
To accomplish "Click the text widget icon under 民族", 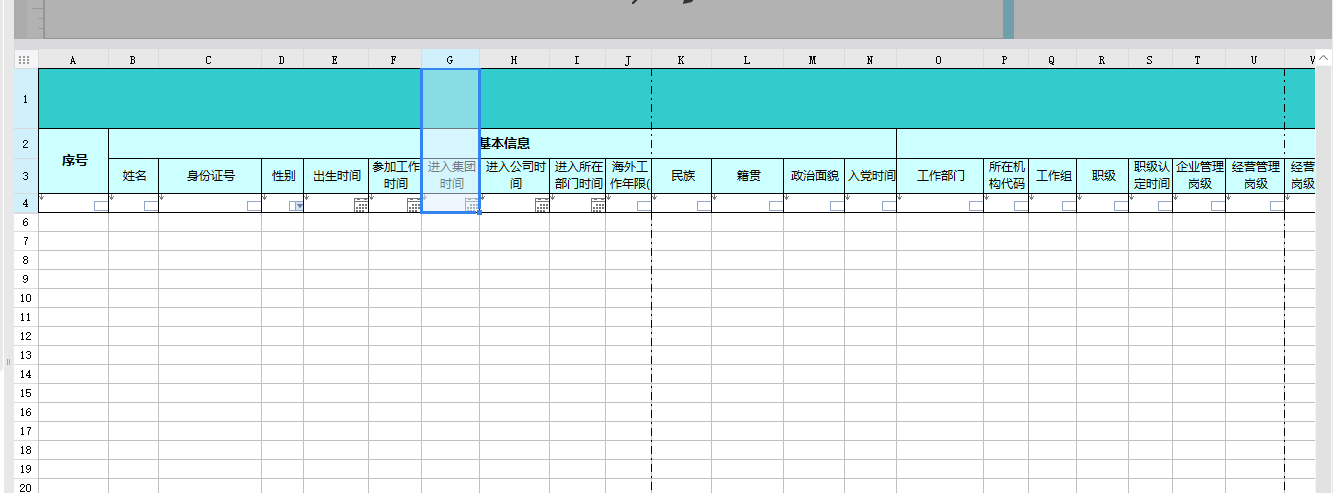I will 704,206.
